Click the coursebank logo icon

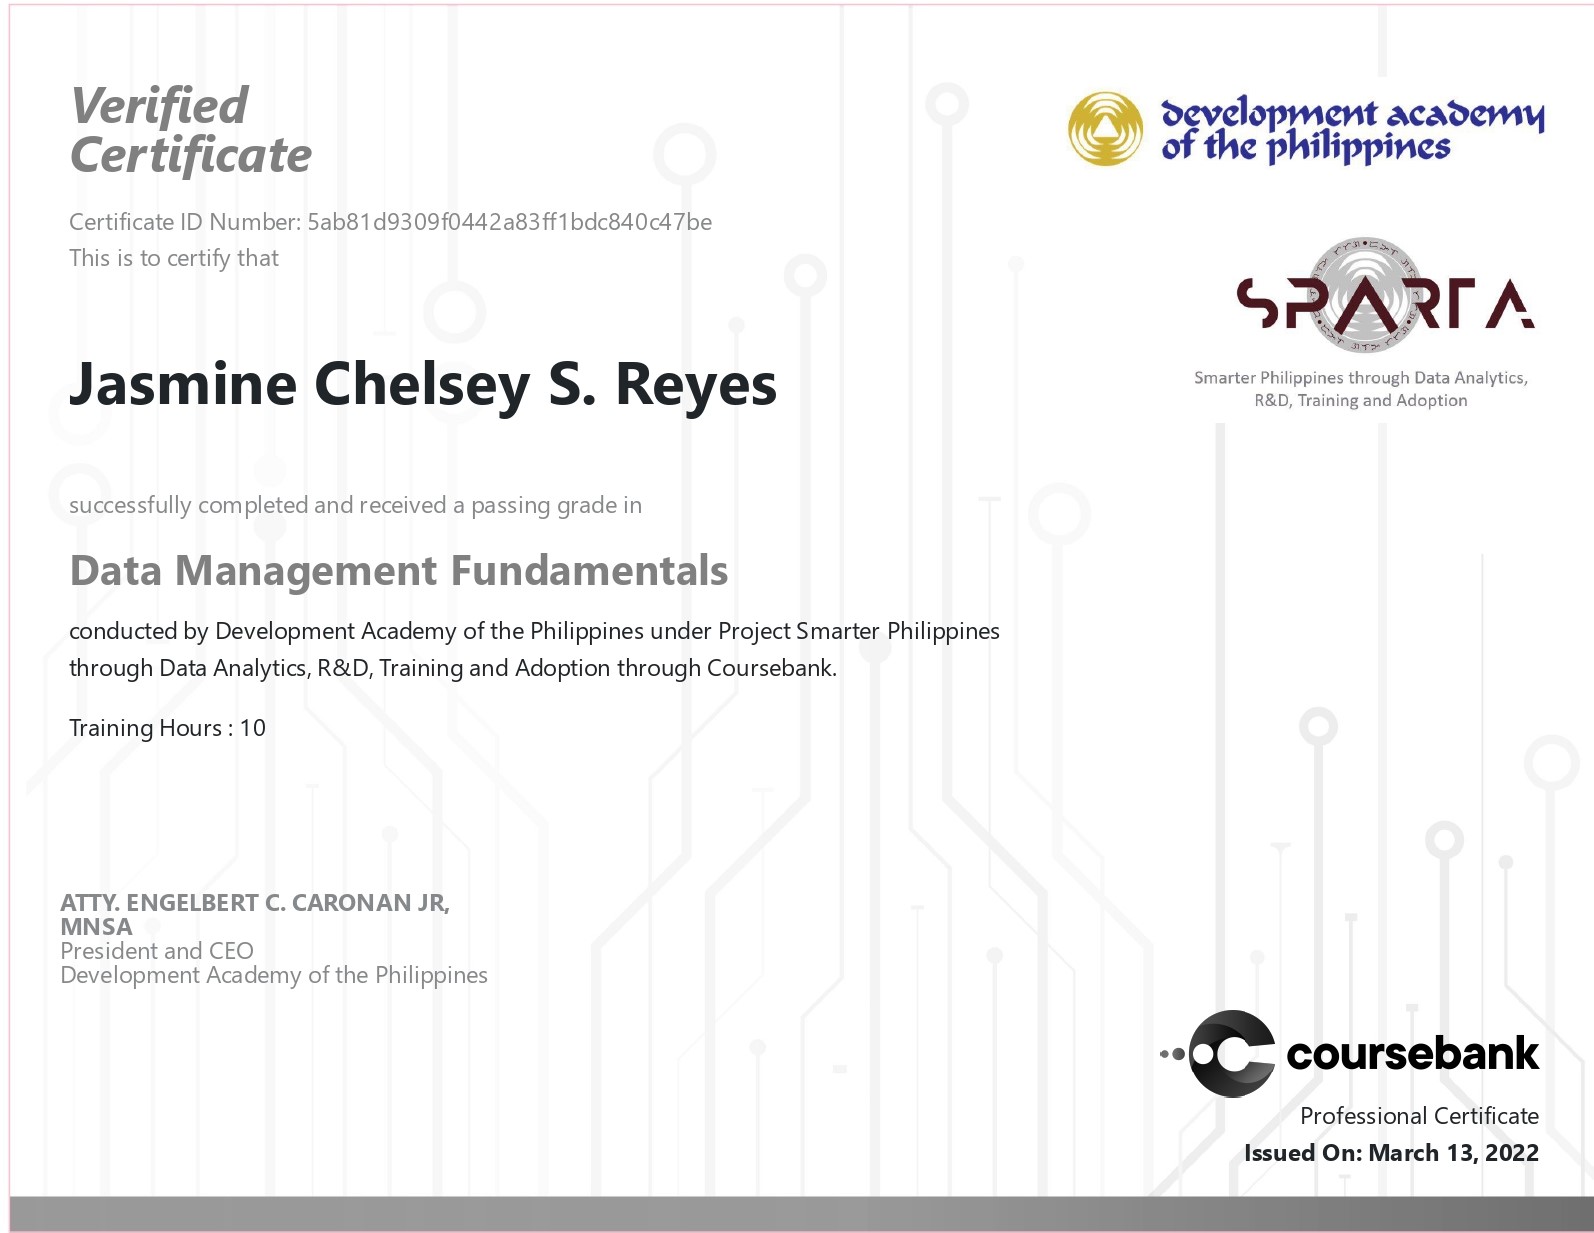[1218, 1054]
